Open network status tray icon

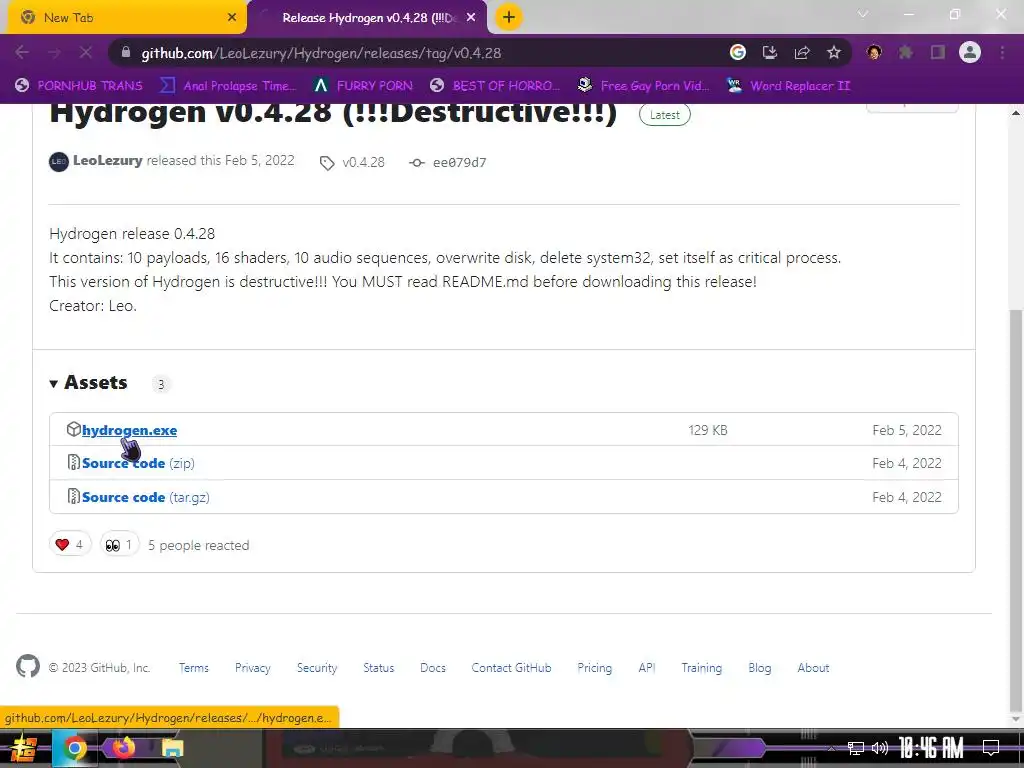coord(856,748)
